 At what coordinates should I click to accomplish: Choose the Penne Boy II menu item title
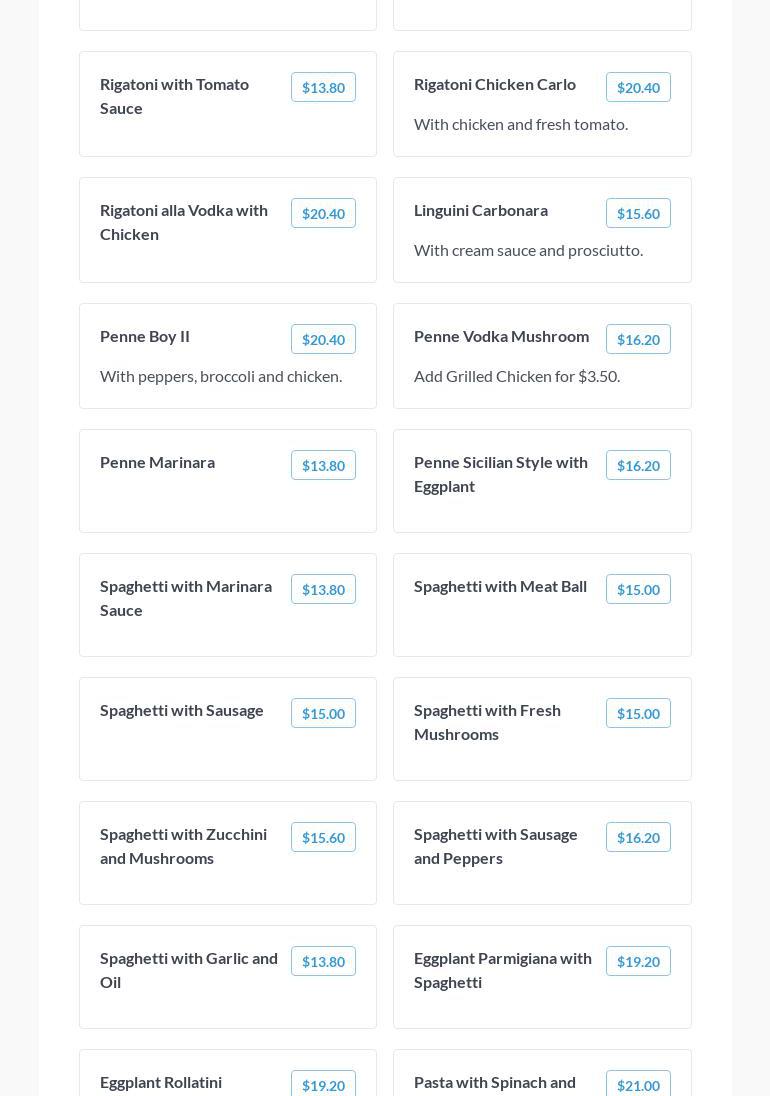[145, 336]
